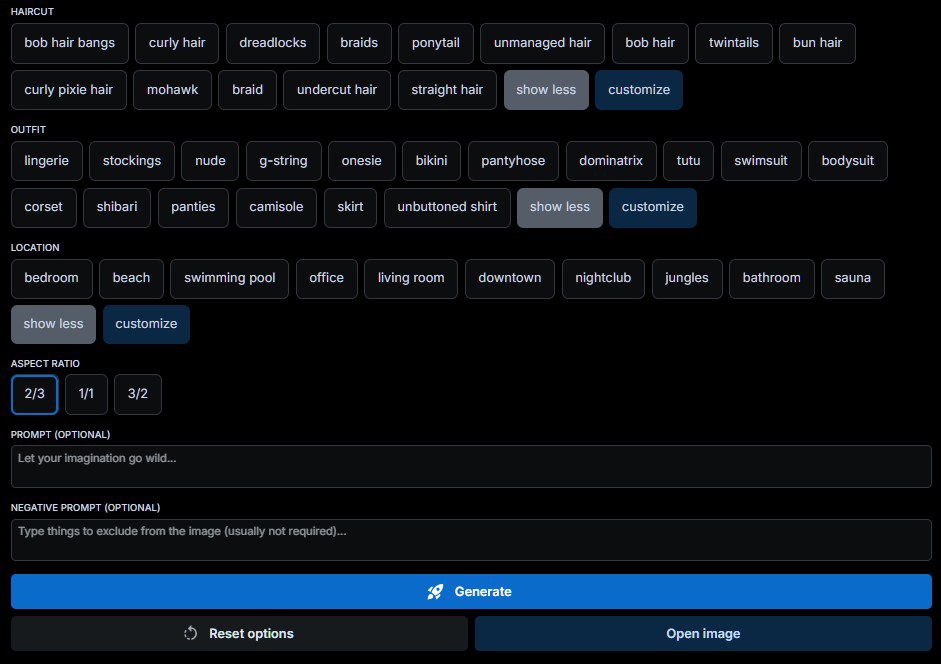
Task: Select the corset outfit option
Action: pos(43,208)
